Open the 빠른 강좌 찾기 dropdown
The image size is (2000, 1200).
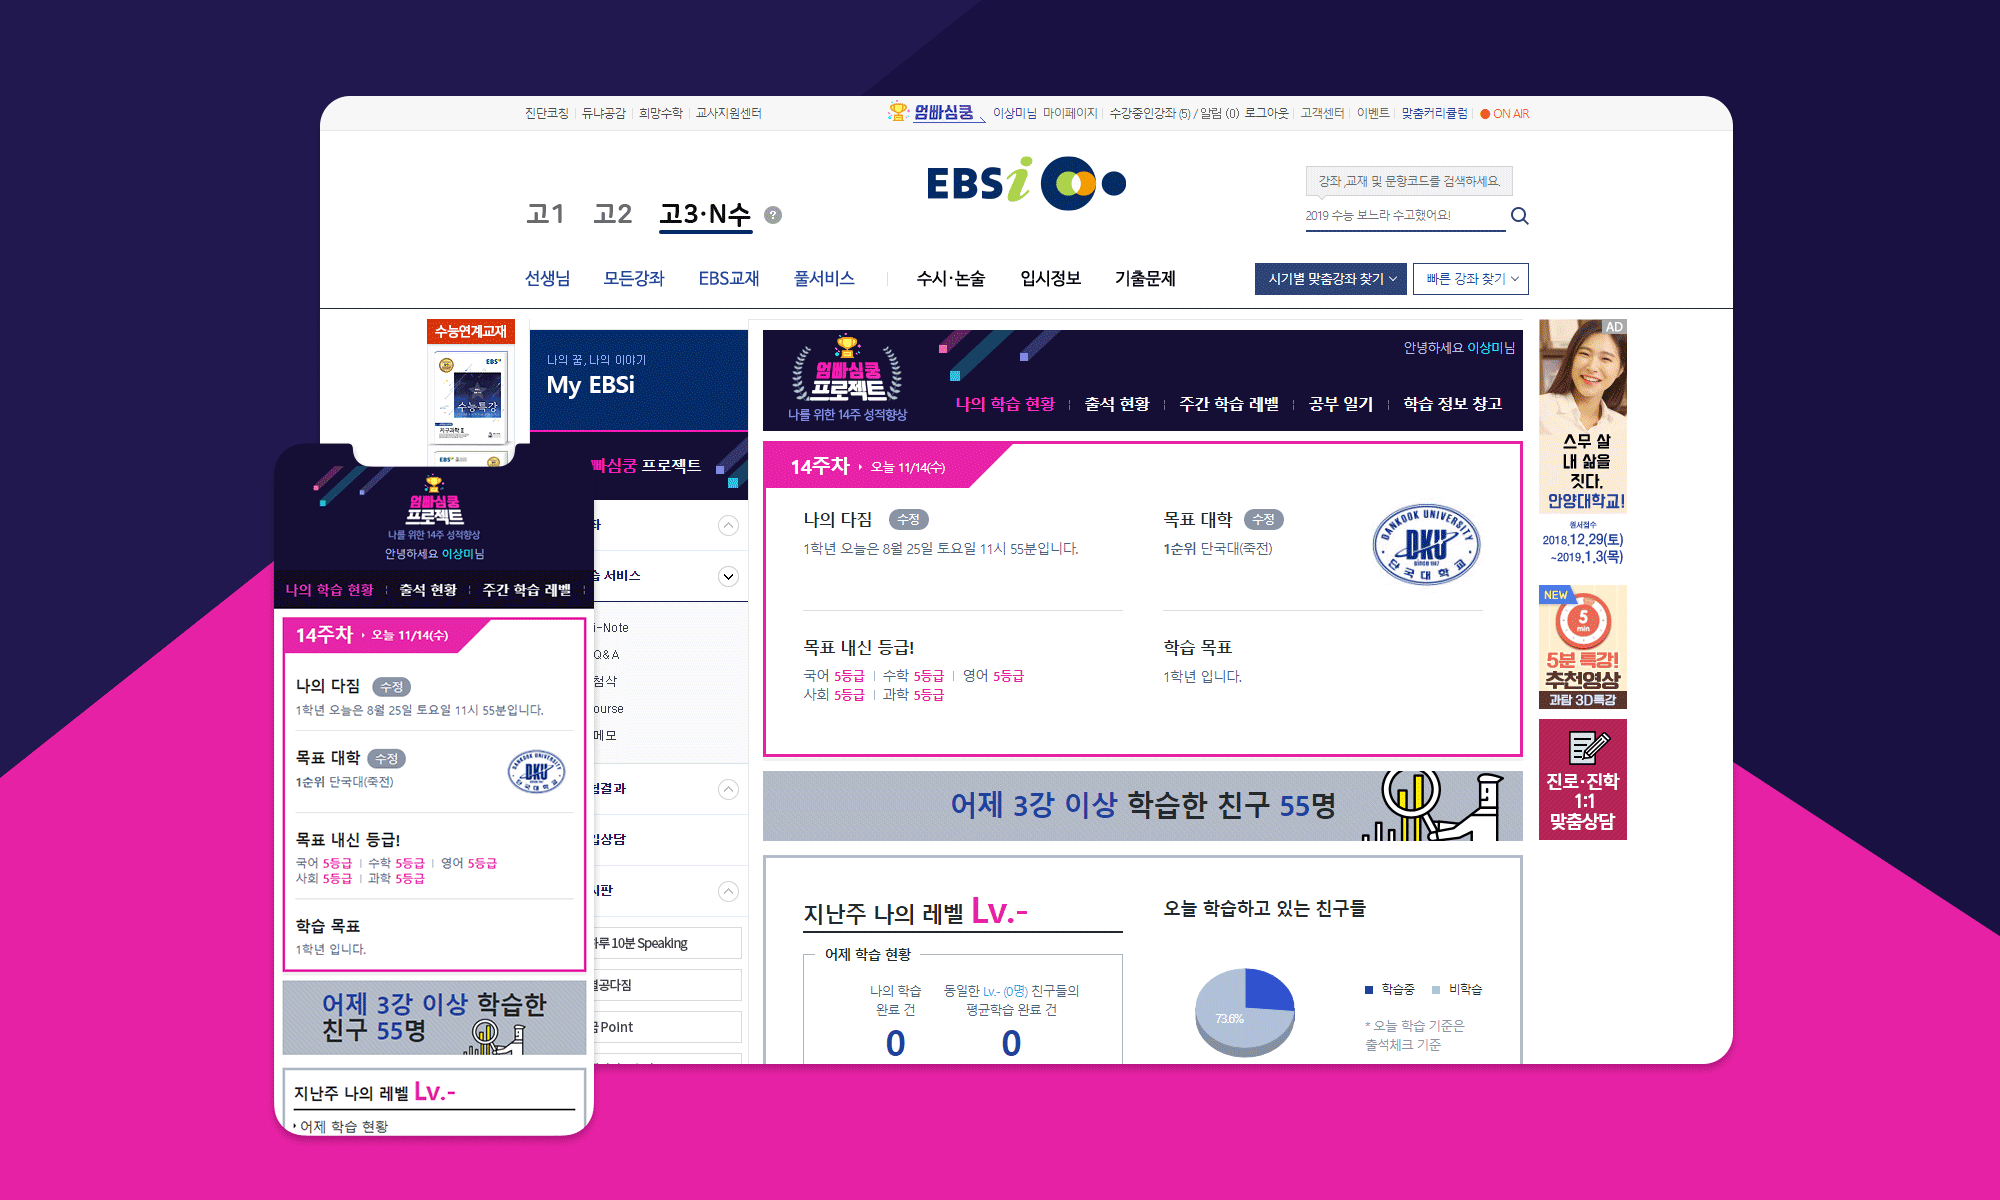[x=1471, y=279]
